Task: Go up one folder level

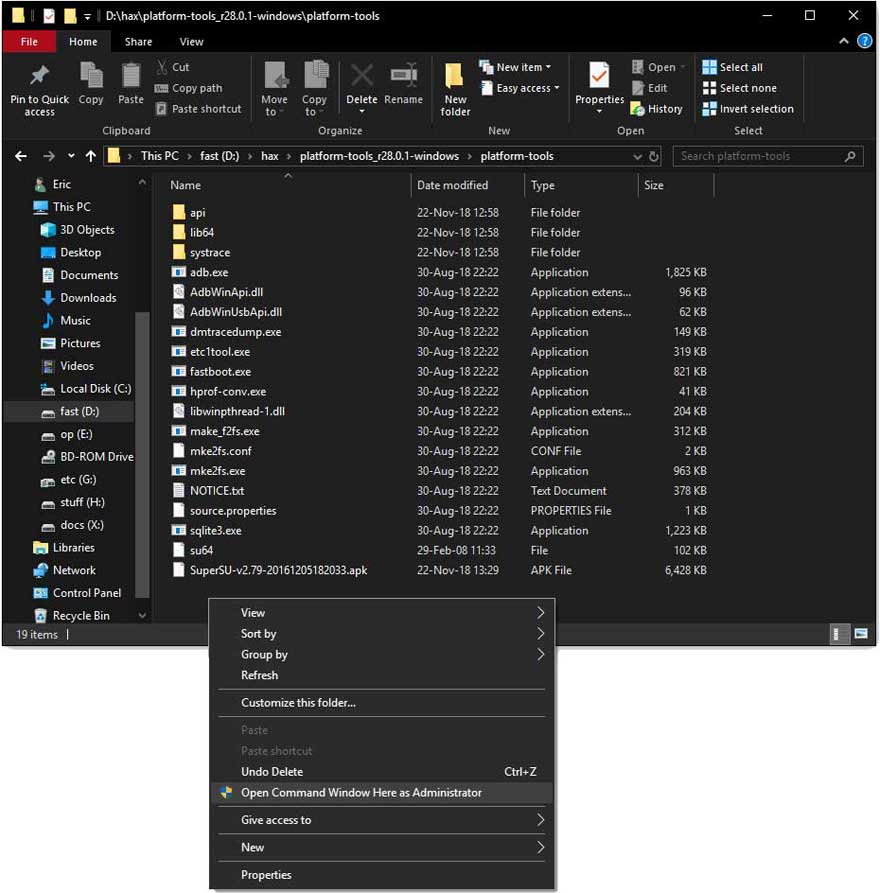Action: click(91, 156)
